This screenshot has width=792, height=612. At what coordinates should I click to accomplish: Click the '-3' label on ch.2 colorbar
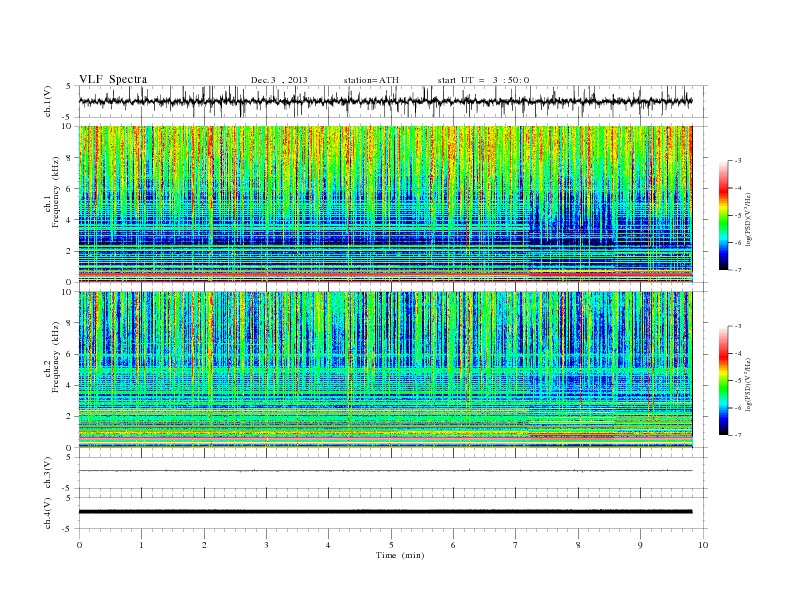[738, 326]
